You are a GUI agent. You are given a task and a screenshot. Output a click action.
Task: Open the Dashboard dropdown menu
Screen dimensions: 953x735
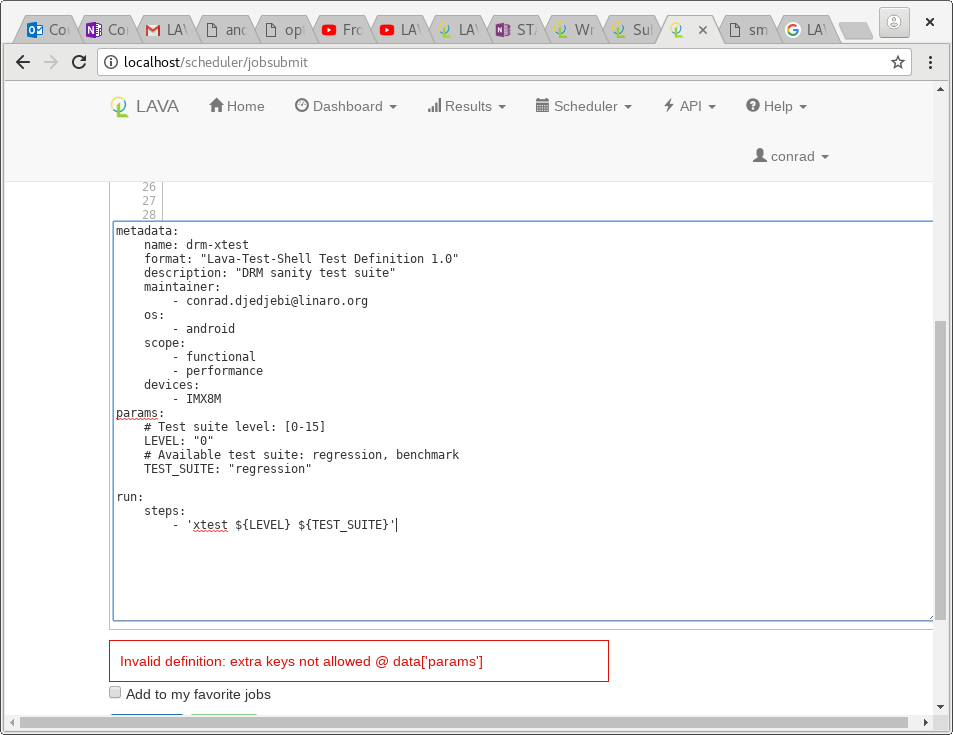click(x=346, y=106)
